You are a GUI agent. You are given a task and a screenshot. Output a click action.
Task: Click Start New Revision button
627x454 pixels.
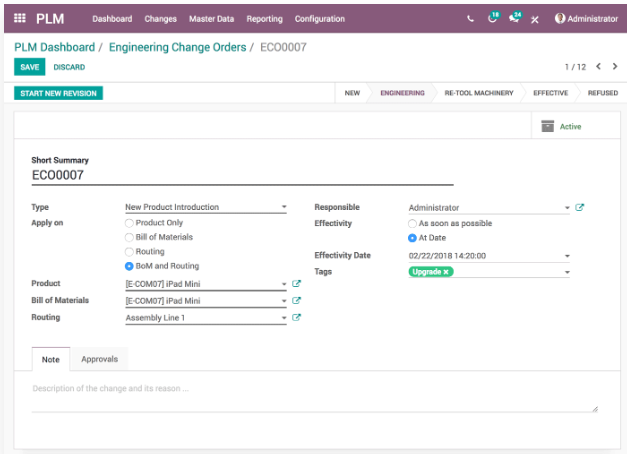click(59, 93)
